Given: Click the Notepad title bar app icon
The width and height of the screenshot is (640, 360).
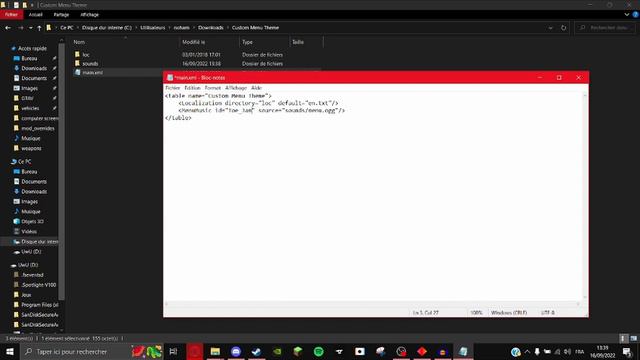Looking at the screenshot, I should (170, 78).
